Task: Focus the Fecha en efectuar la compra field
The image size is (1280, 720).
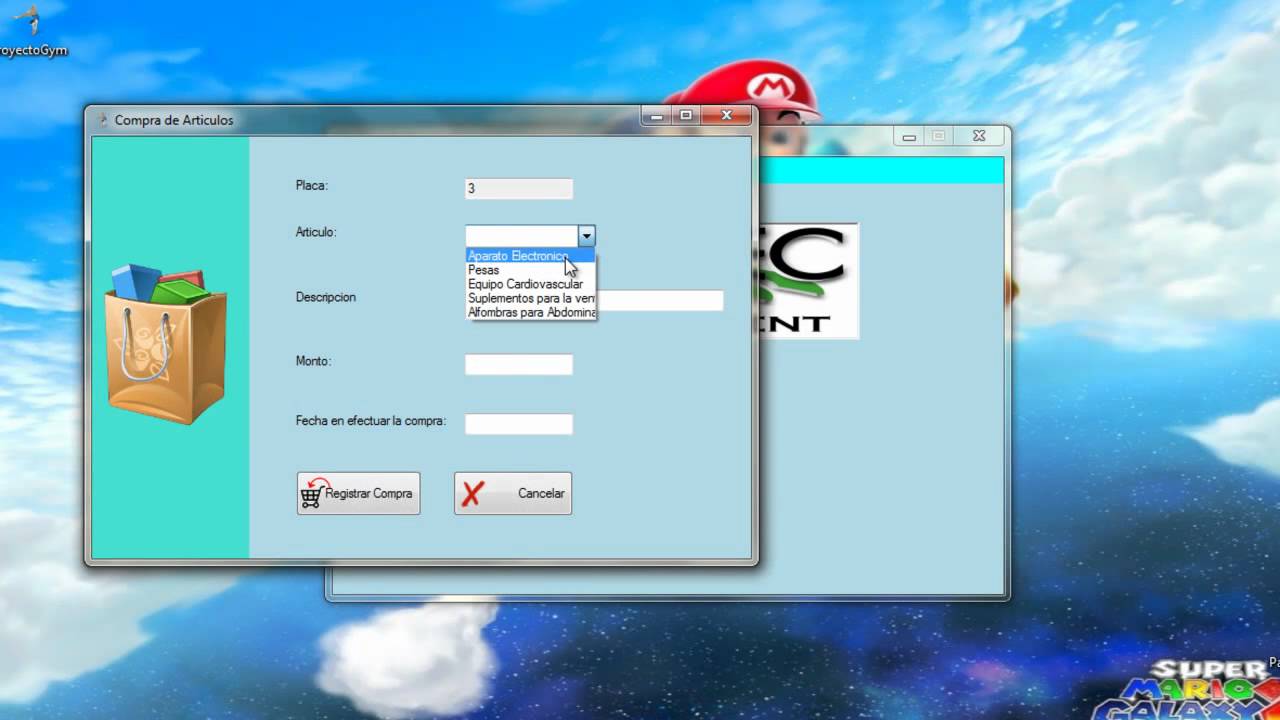Action: click(x=519, y=424)
